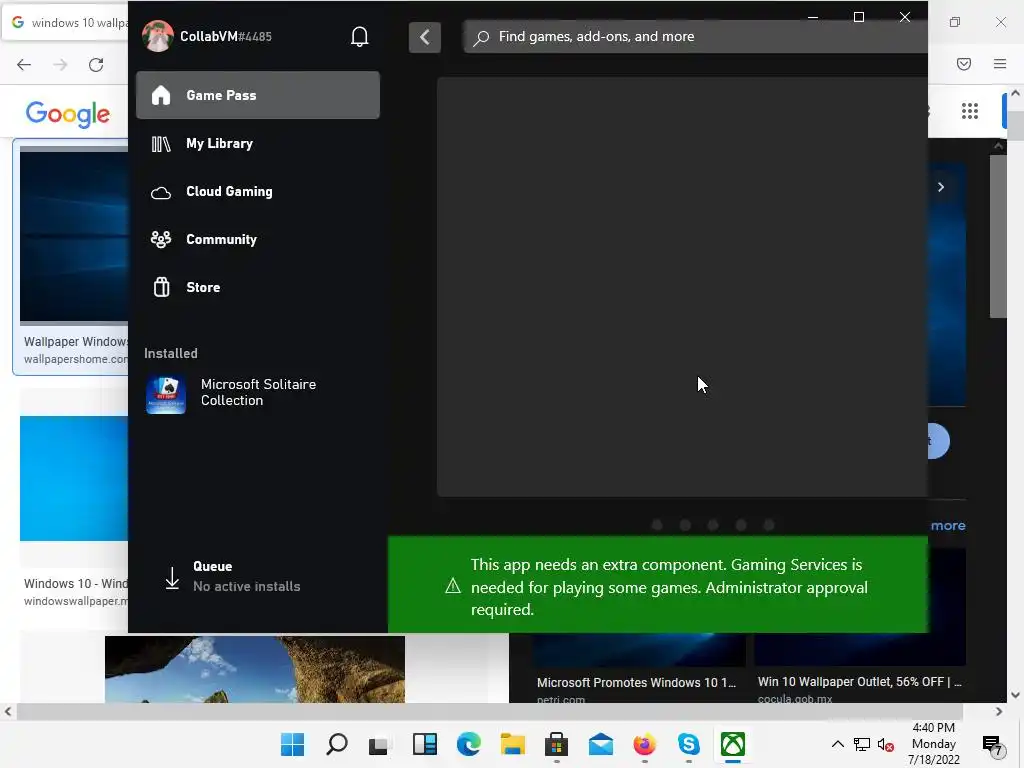The image size is (1024, 768).
Task: Reload the page in Firefox
Action: [x=96, y=65]
